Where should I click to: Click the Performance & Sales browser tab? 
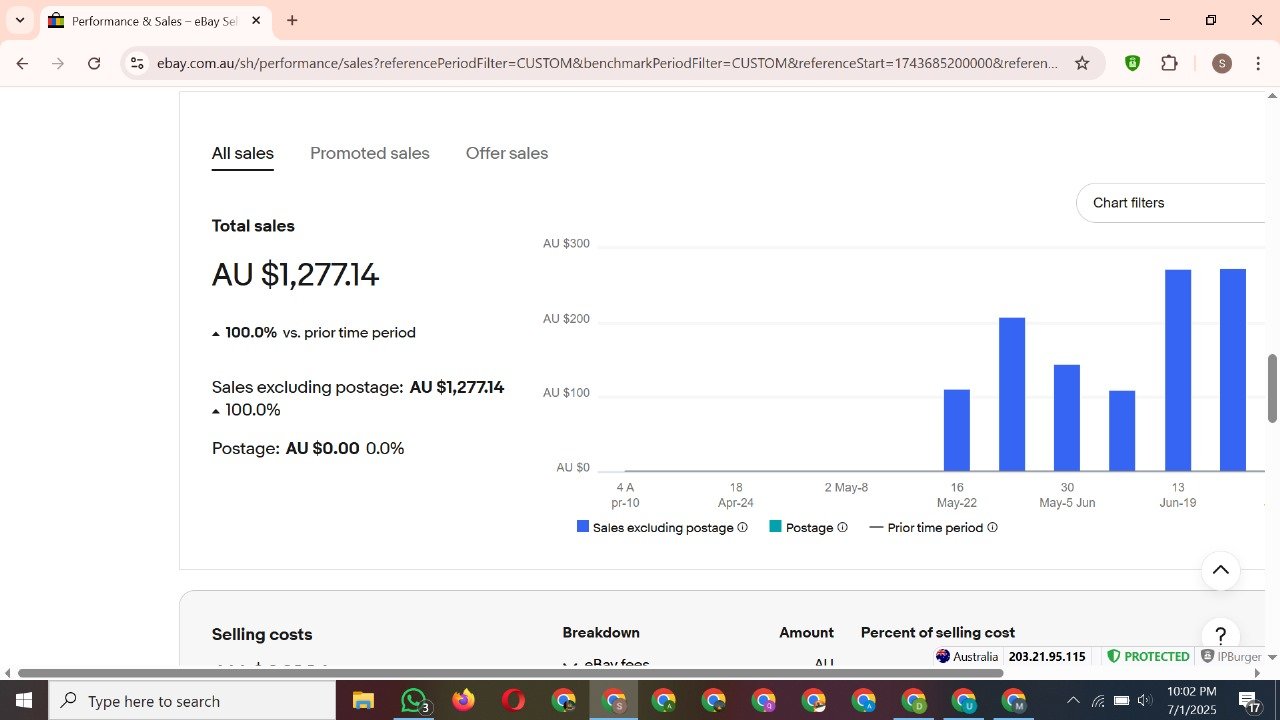coord(155,20)
